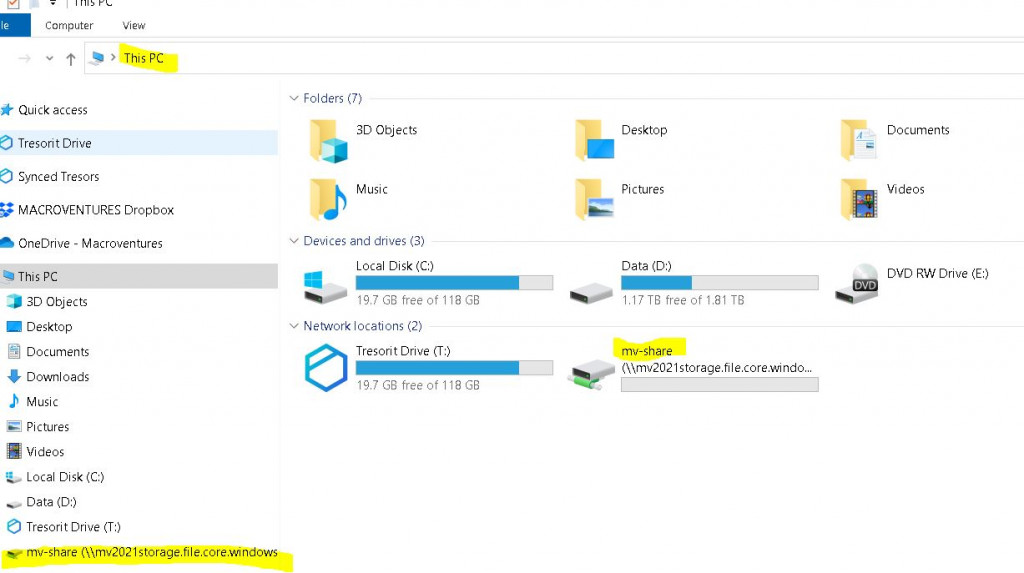Click the Tresorit Drive (T:) capacity bar
This screenshot has width=1024, height=573.
click(455, 368)
